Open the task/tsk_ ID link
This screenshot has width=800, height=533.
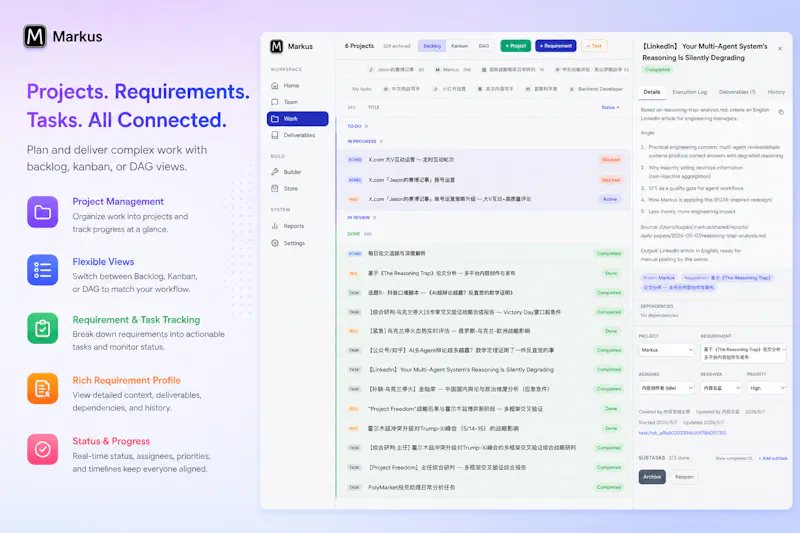tap(682, 433)
